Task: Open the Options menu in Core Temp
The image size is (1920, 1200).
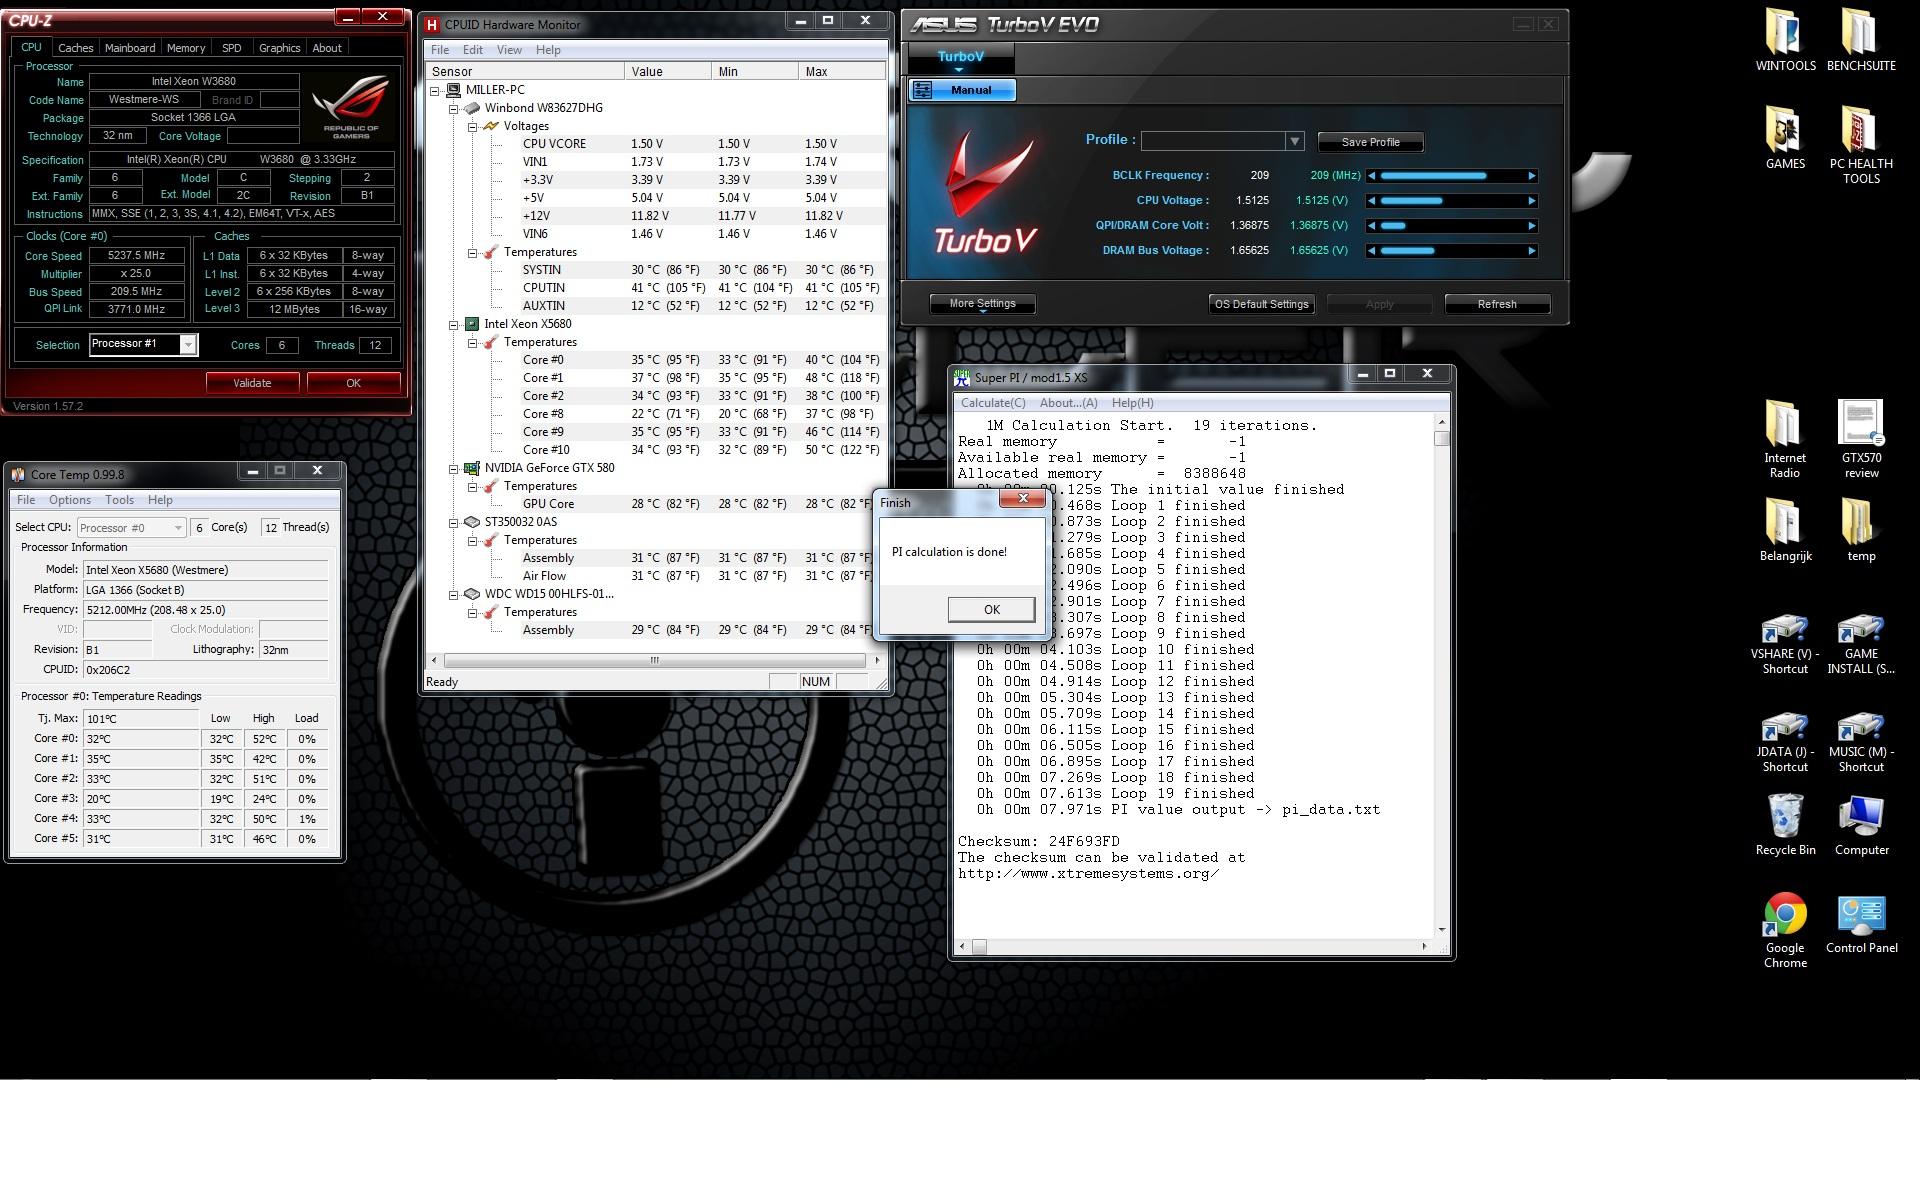Action: [x=70, y=500]
